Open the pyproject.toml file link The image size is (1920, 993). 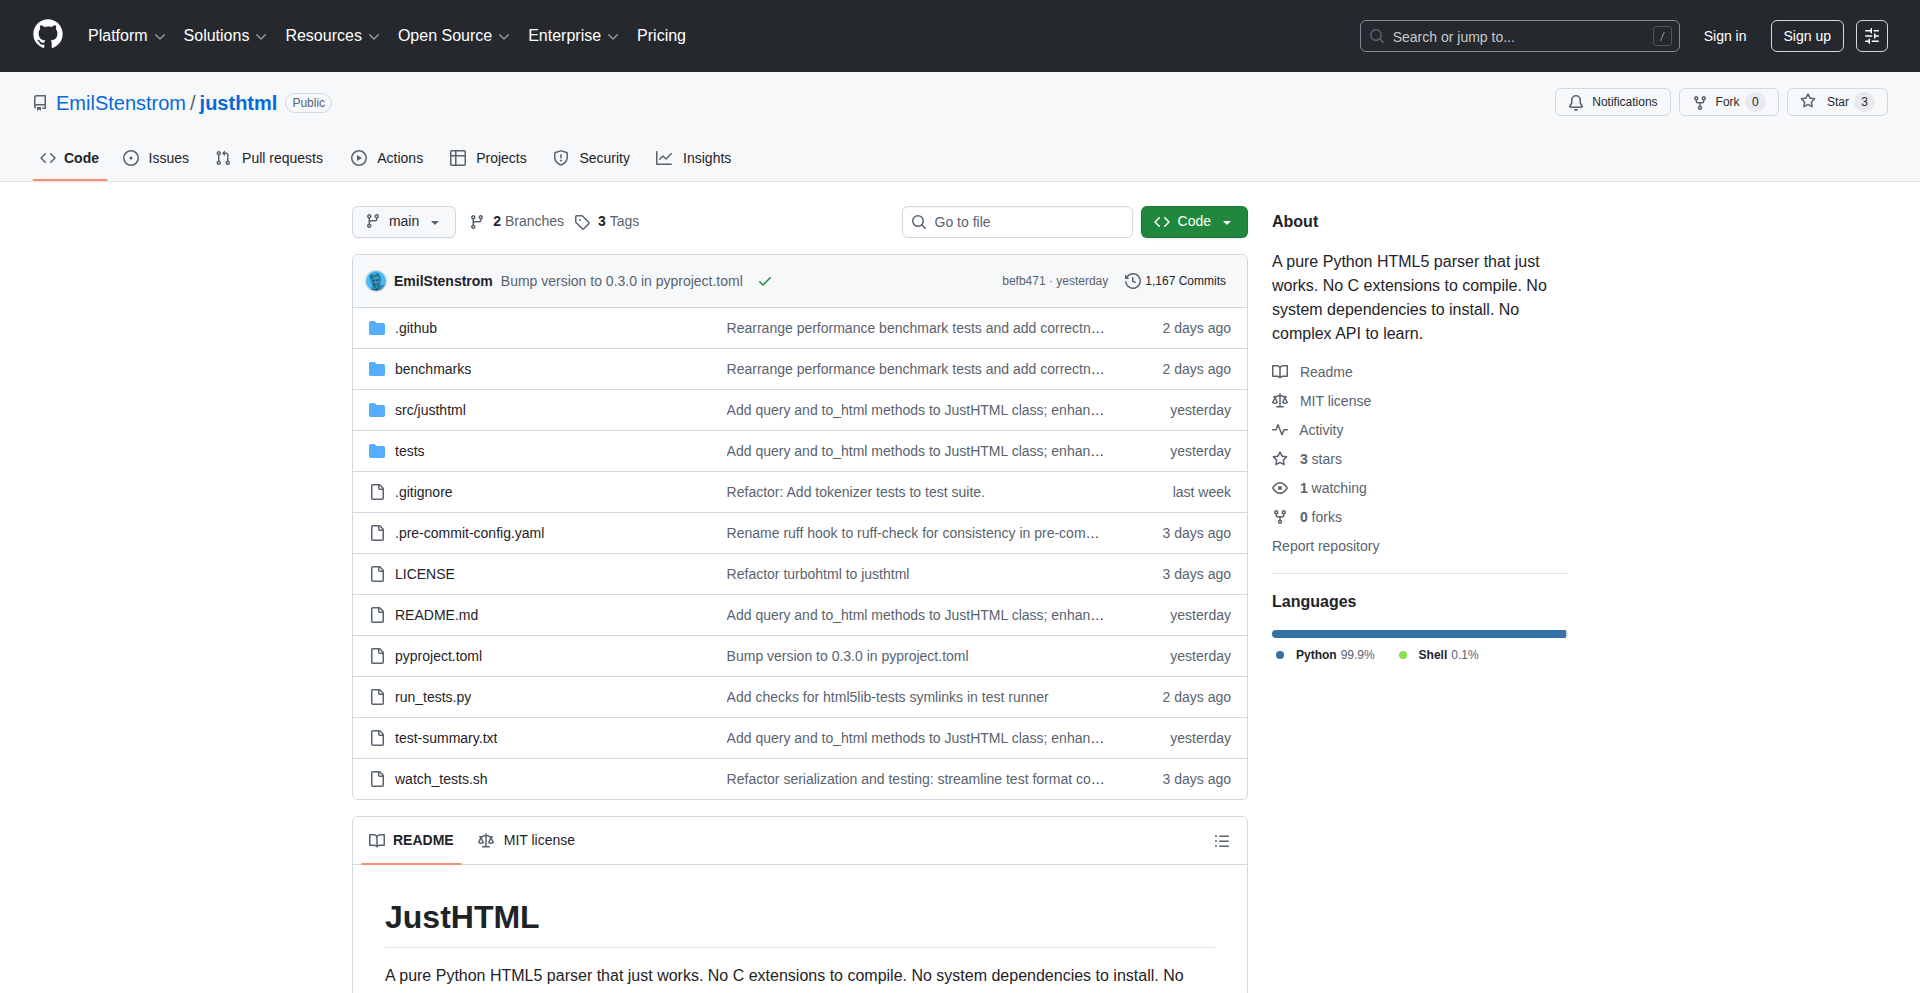[x=438, y=656]
